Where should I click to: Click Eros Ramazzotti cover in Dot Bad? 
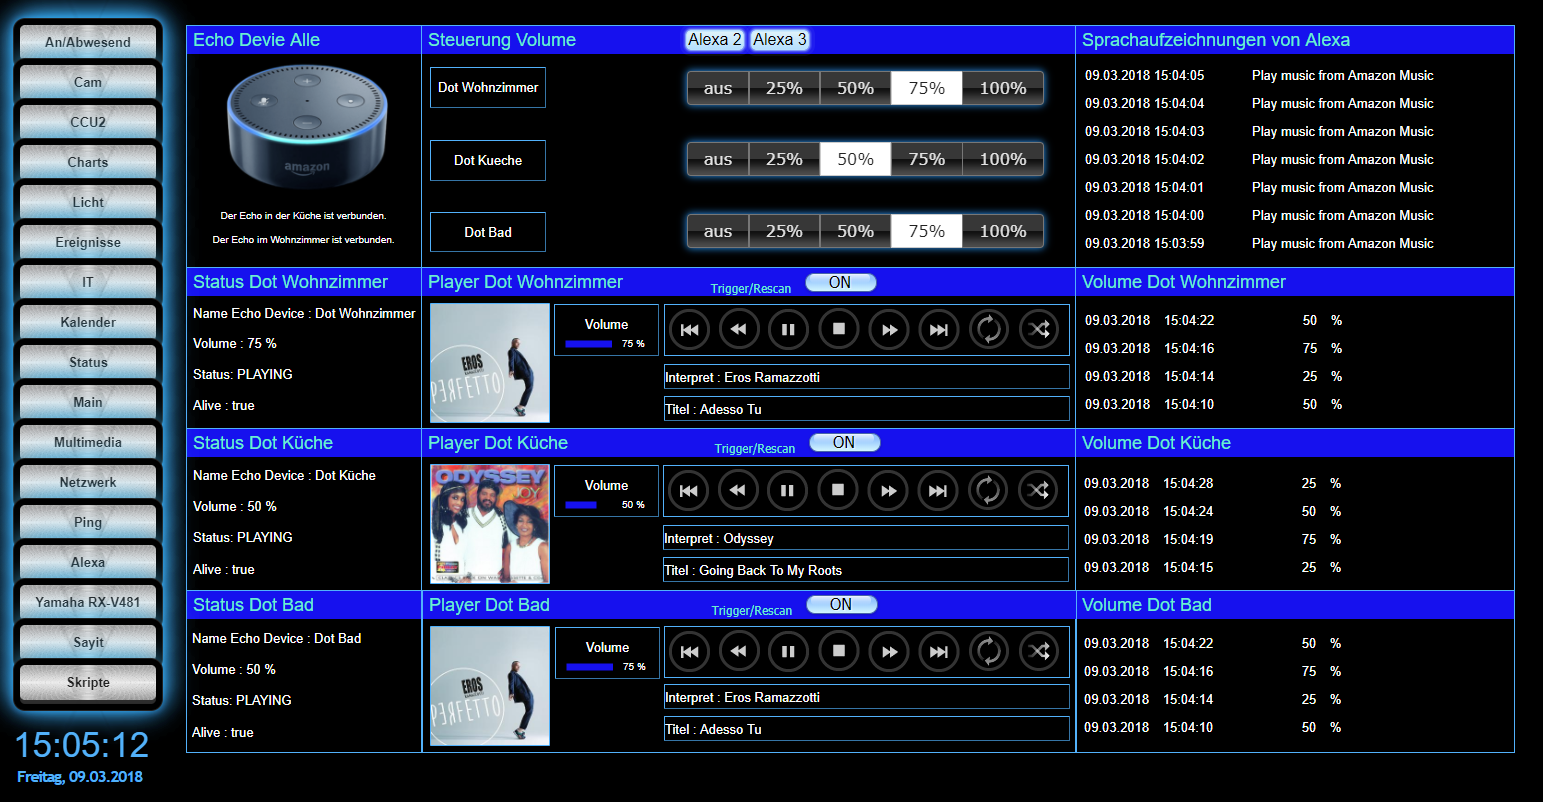490,686
